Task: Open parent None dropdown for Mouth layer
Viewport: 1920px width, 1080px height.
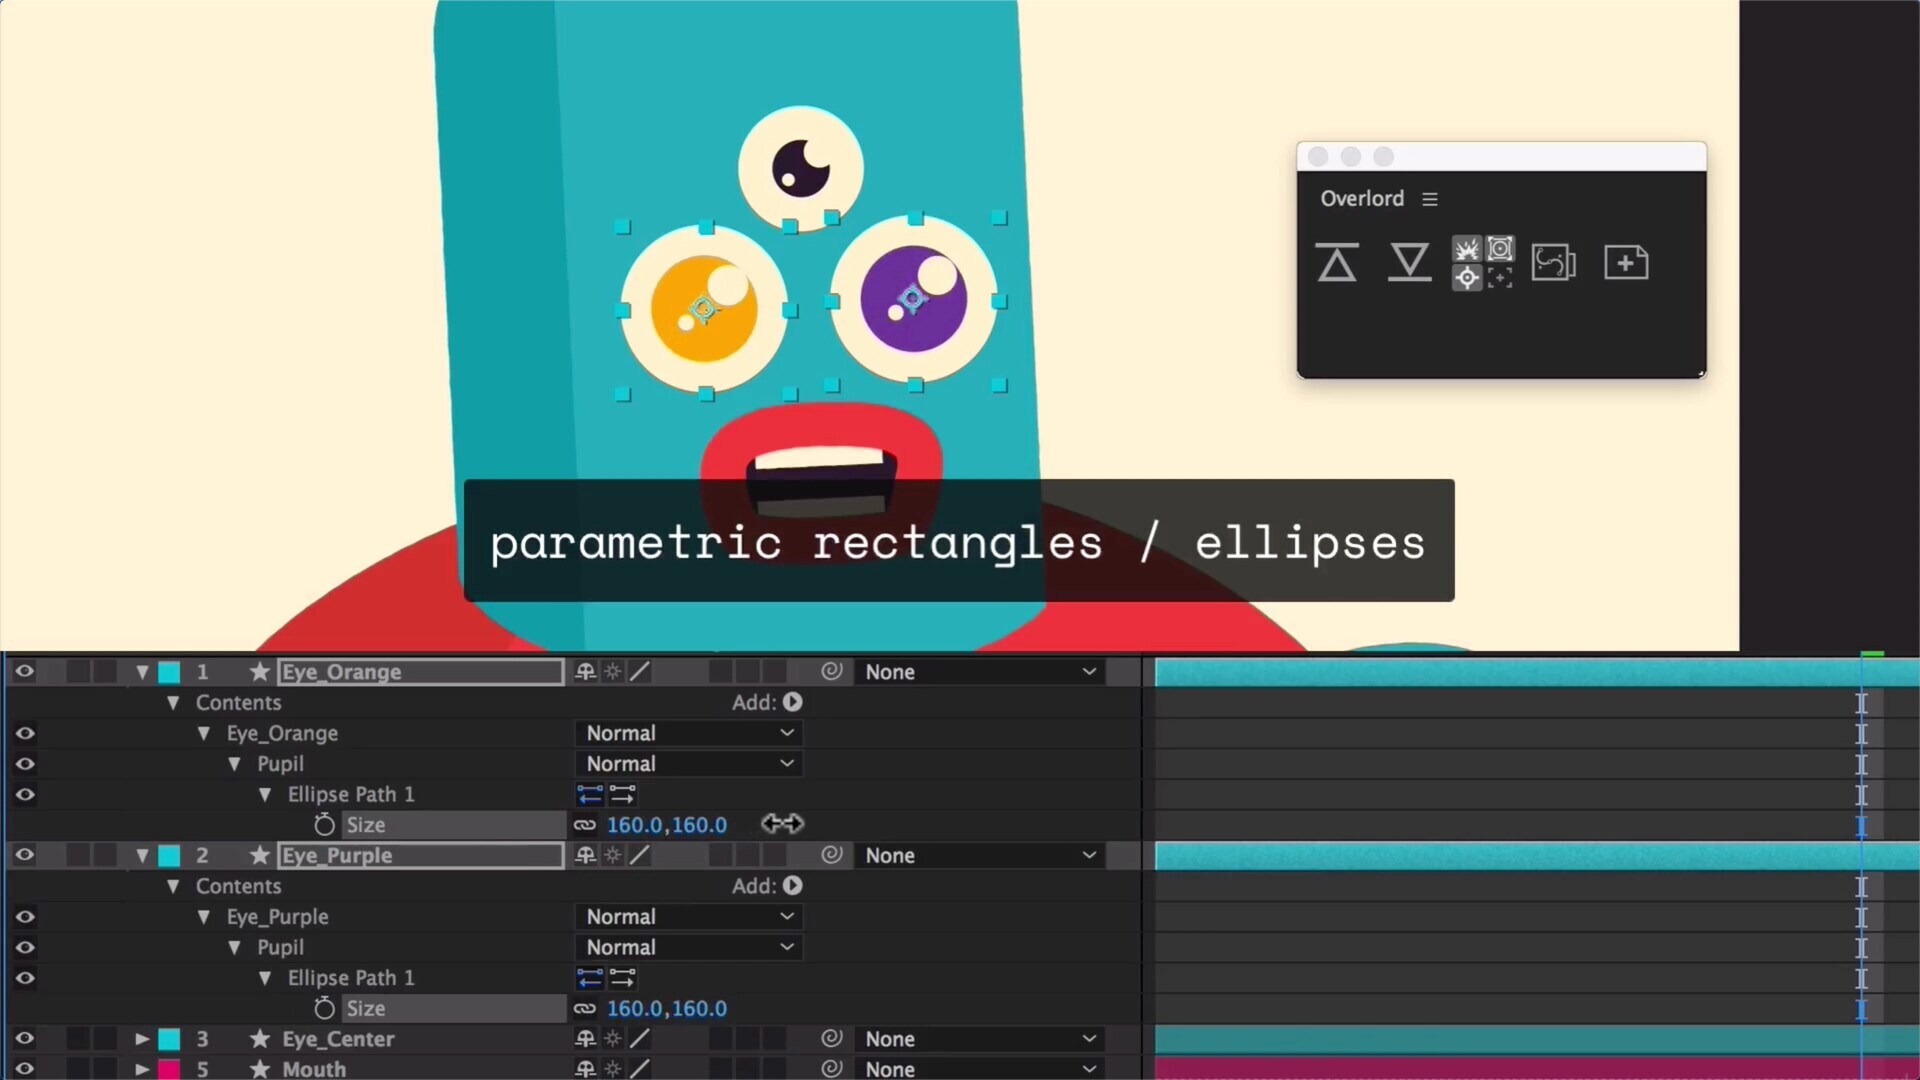Action: coord(980,1068)
